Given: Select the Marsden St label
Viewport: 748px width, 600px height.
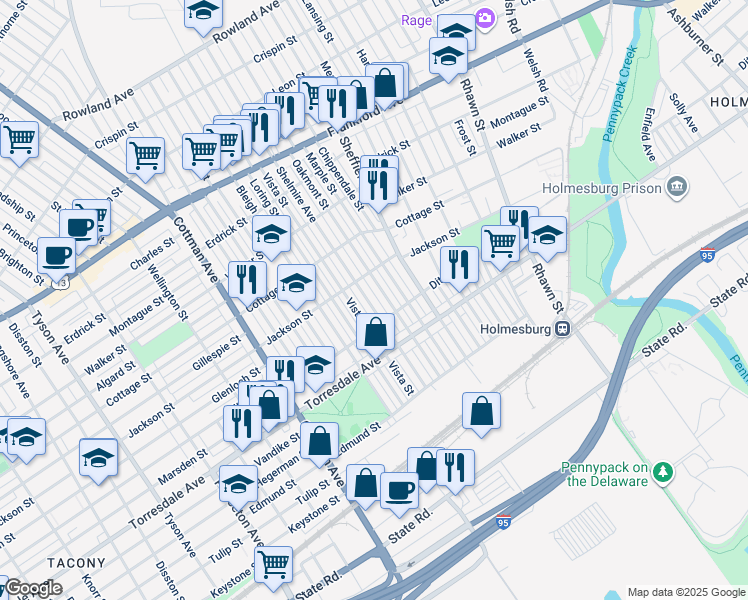Looking at the screenshot, I should tap(183, 466).
